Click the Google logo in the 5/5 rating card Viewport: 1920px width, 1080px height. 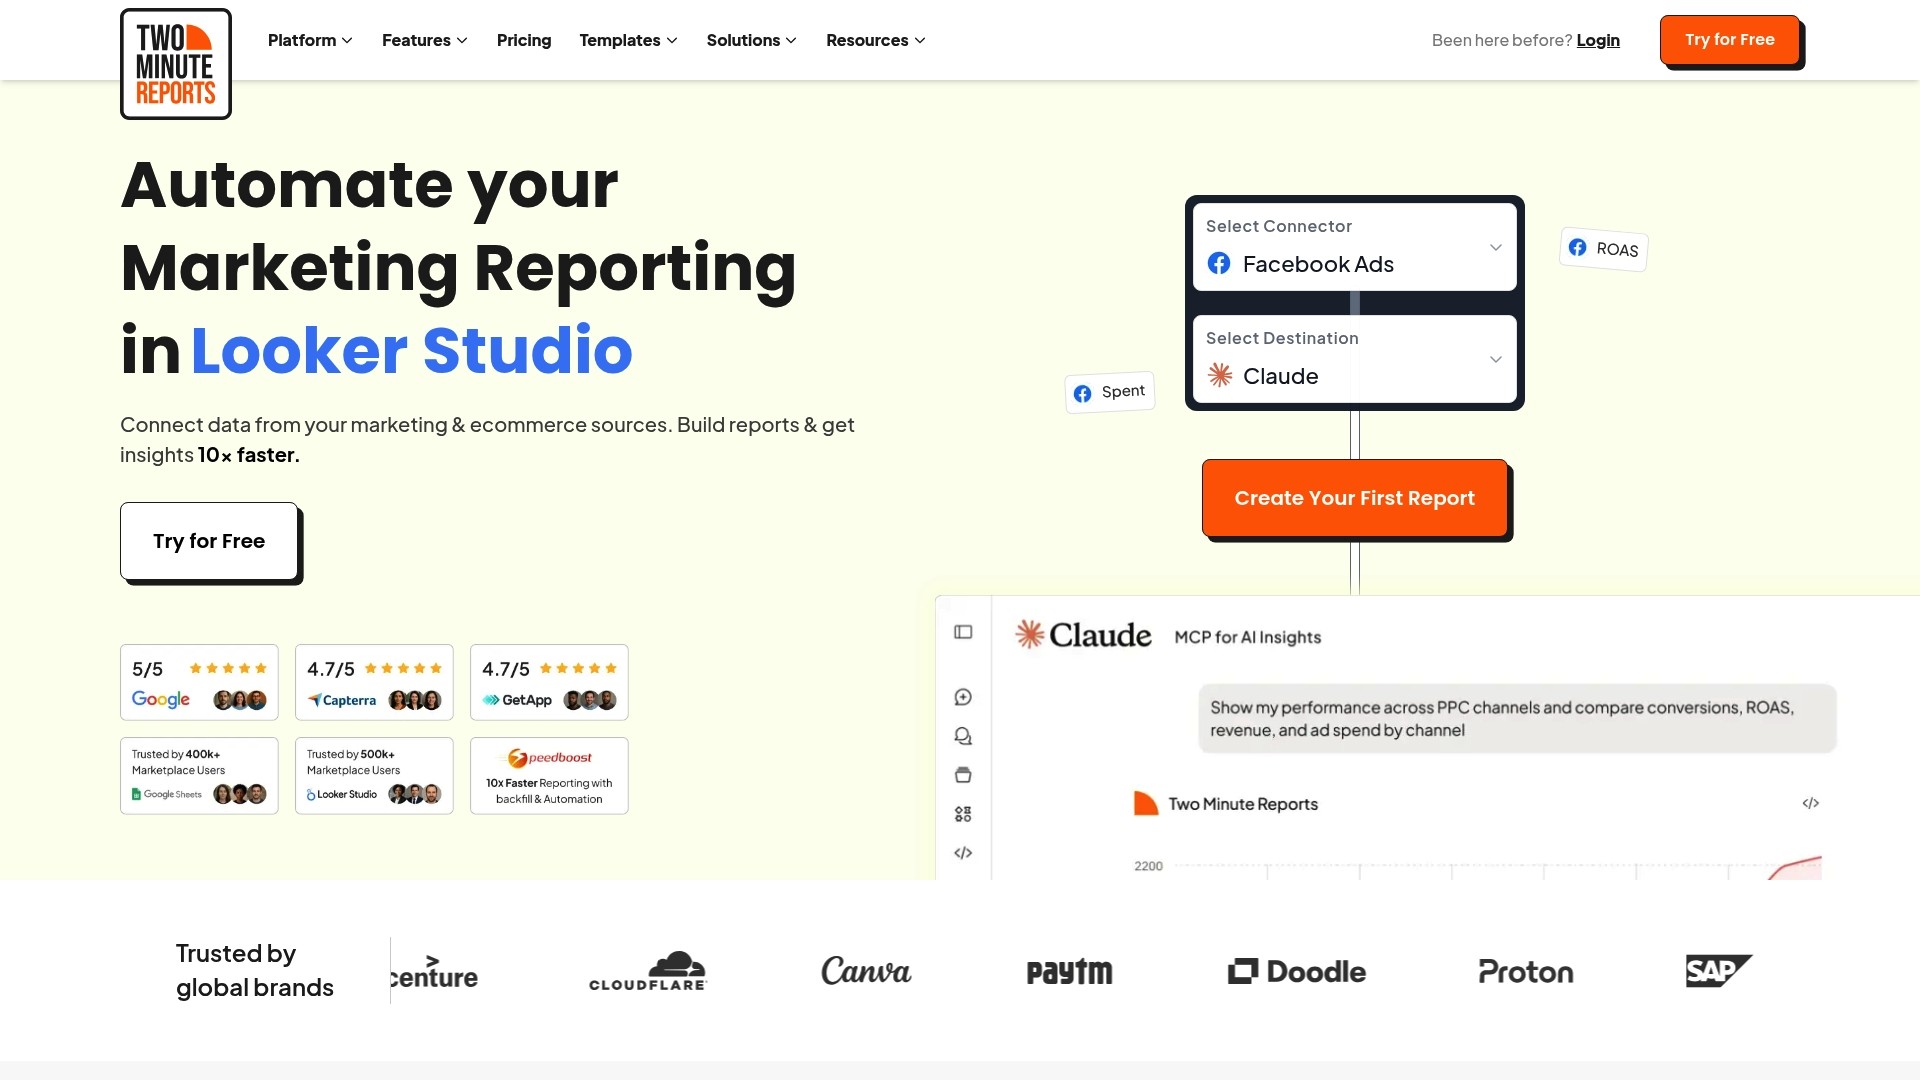(x=161, y=700)
